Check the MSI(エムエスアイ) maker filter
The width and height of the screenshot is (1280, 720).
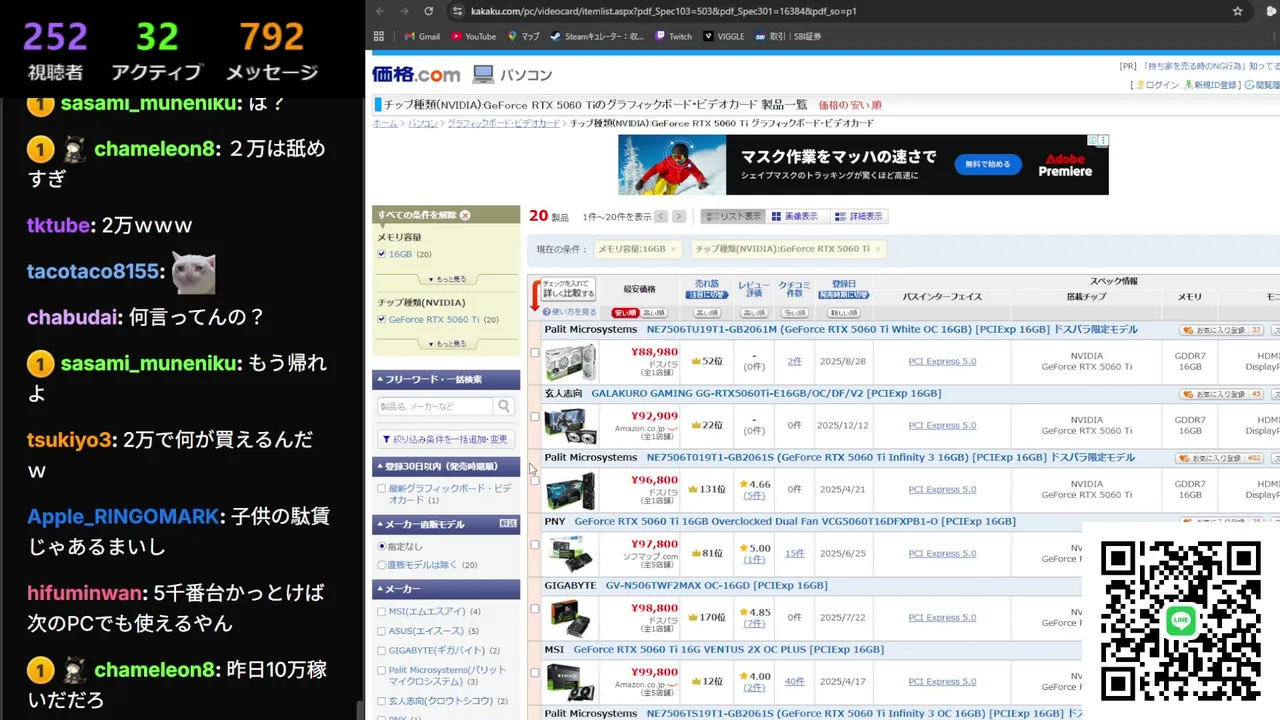click(x=382, y=612)
